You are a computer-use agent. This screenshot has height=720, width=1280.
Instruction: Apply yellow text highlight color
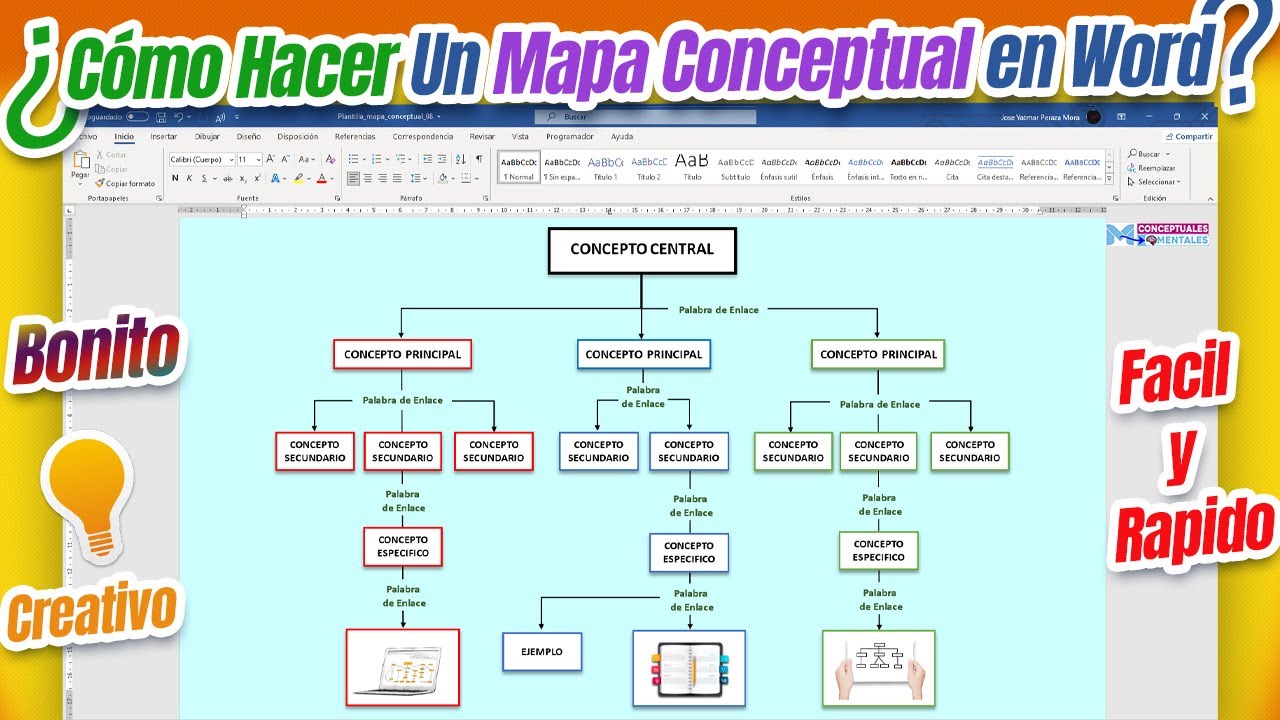coord(298,178)
